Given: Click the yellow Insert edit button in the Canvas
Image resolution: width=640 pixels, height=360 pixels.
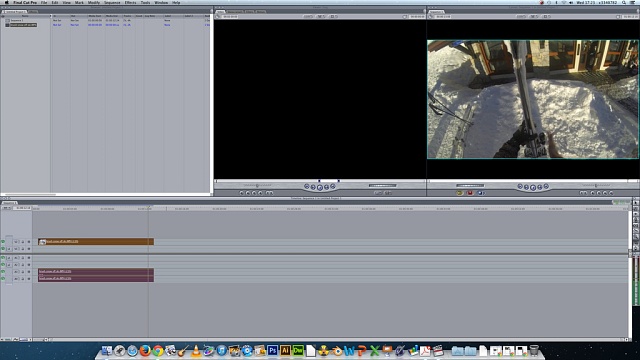Looking at the screenshot, I should point(460,193).
